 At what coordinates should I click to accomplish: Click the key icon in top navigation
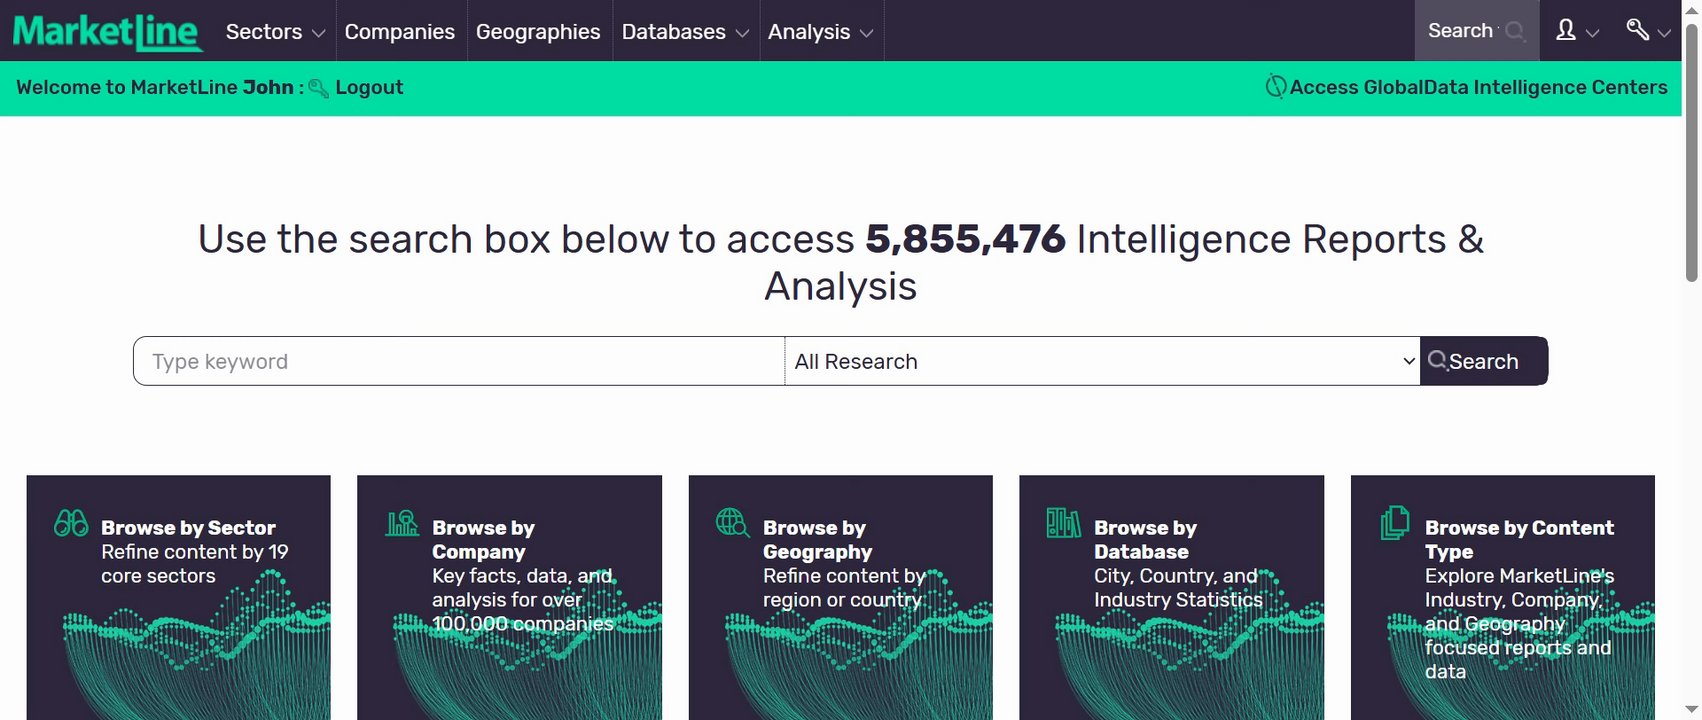point(1637,30)
